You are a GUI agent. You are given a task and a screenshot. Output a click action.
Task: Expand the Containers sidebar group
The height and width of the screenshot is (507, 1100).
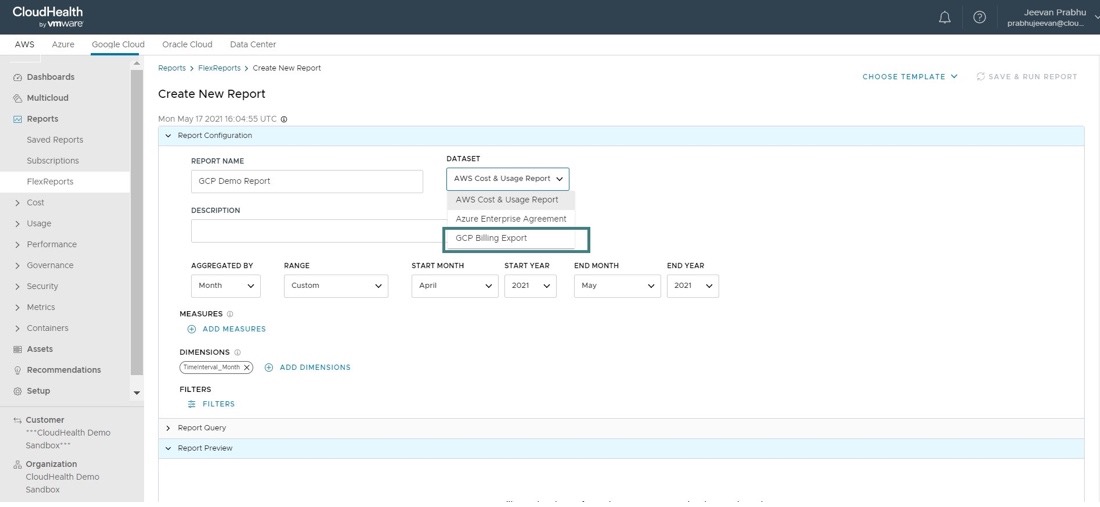point(18,328)
